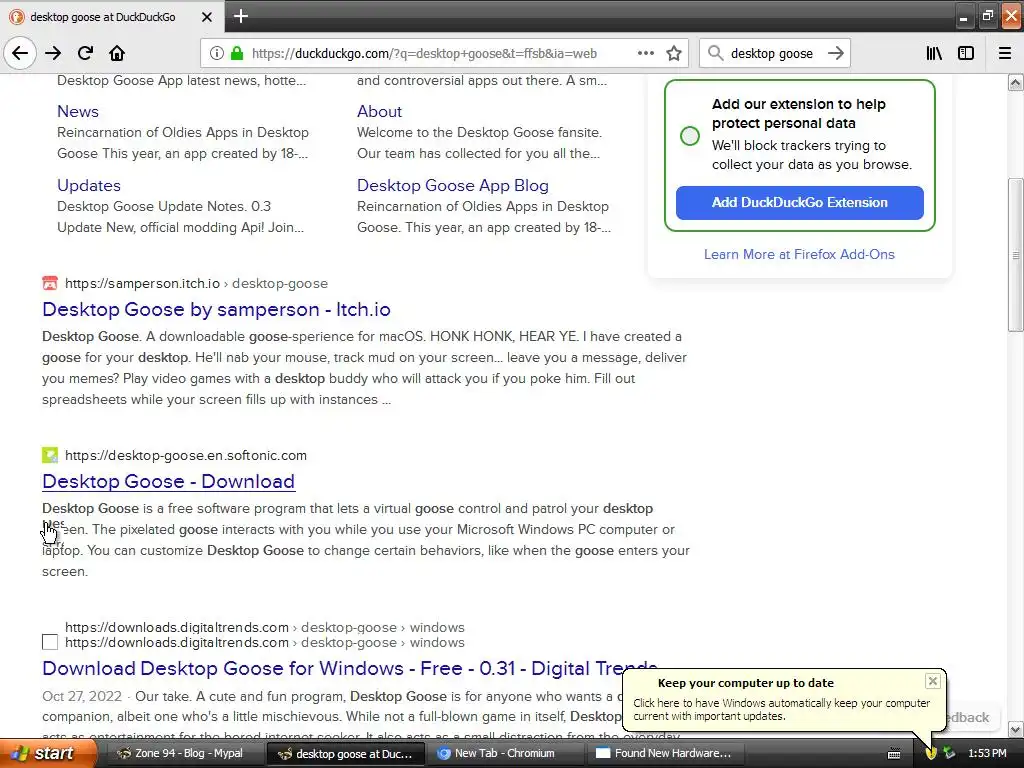Screen dimensions: 1024x768
Task: Bookmark this page with the star
Action: (x=674, y=53)
